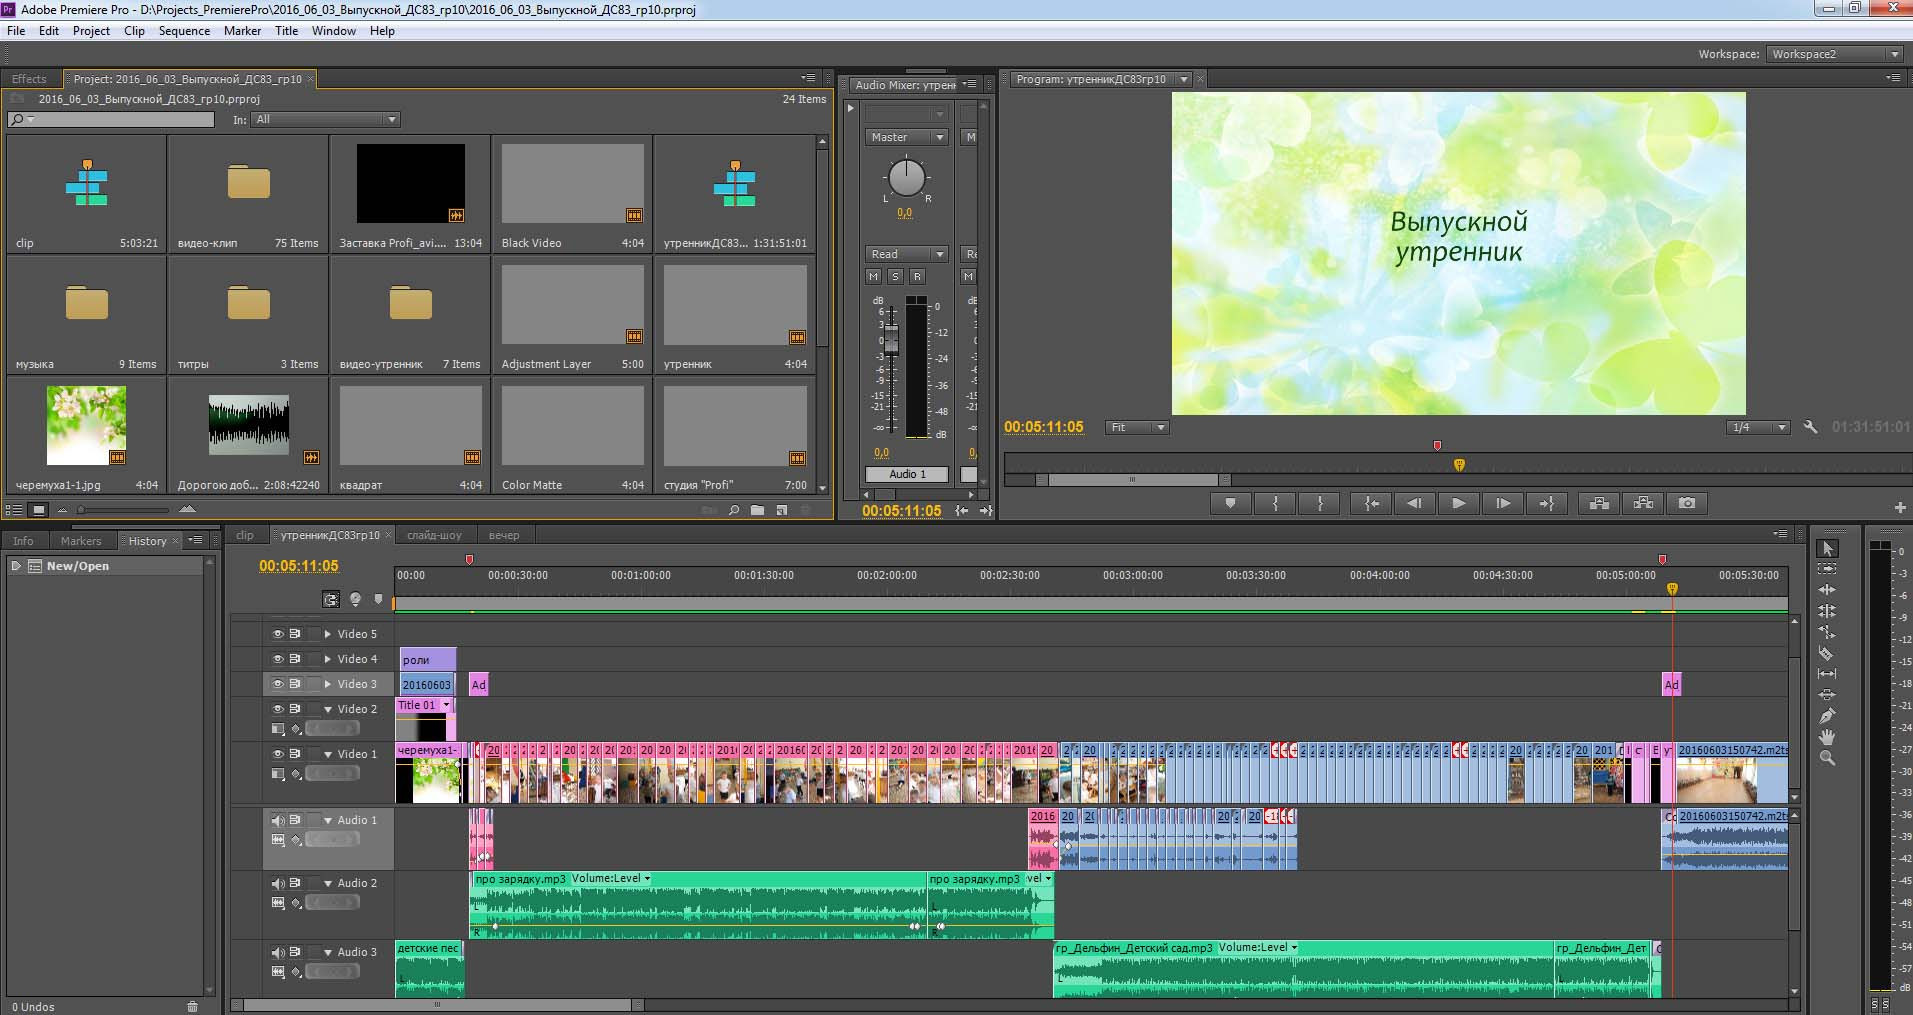
Task: Open the Sequence menu
Action: [184, 31]
